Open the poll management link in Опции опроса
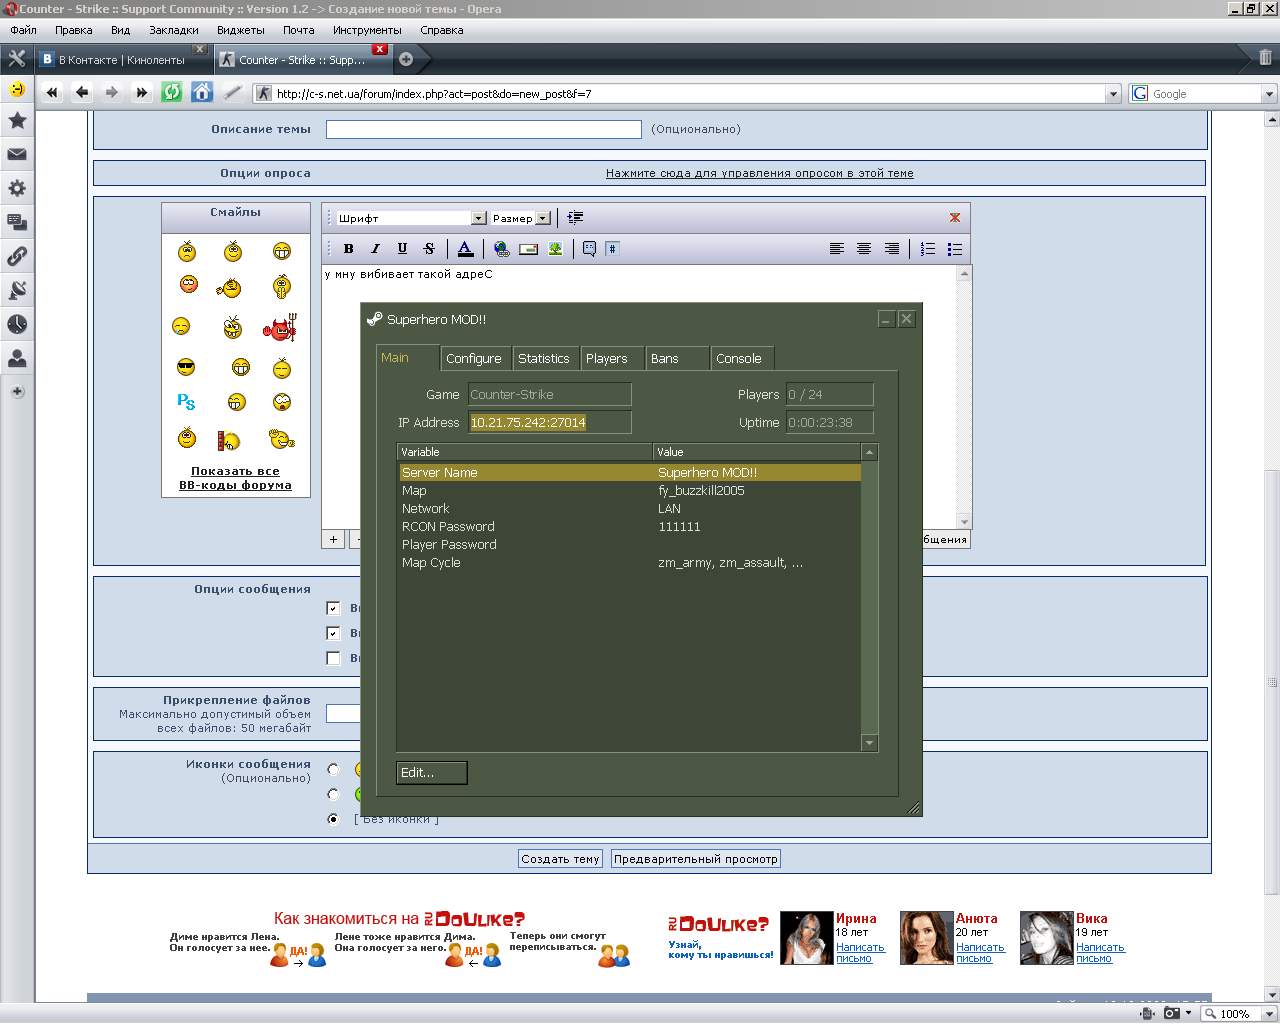The width and height of the screenshot is (1280, 1024). pos(760,173)
